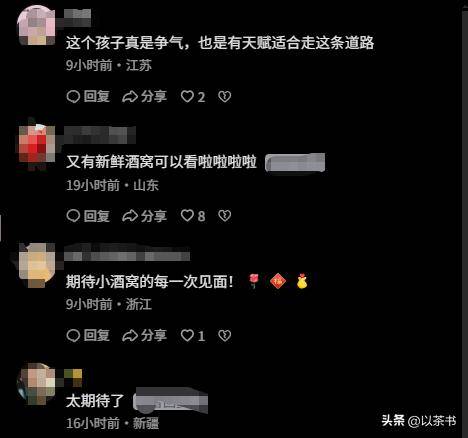Like the Zhejiang comment with 1 like
Viewport: 468px width, 438px height.
(x=193, y=335)
